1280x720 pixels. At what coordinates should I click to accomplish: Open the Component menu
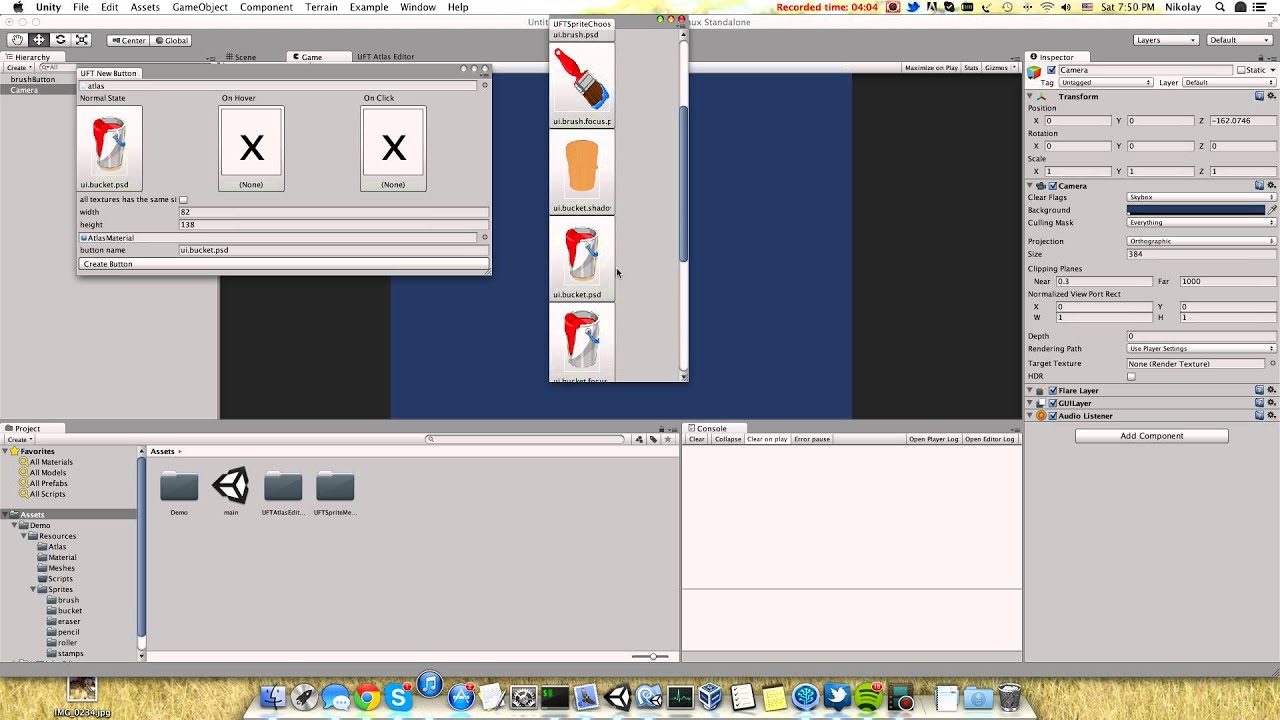(x=266, y=7)
